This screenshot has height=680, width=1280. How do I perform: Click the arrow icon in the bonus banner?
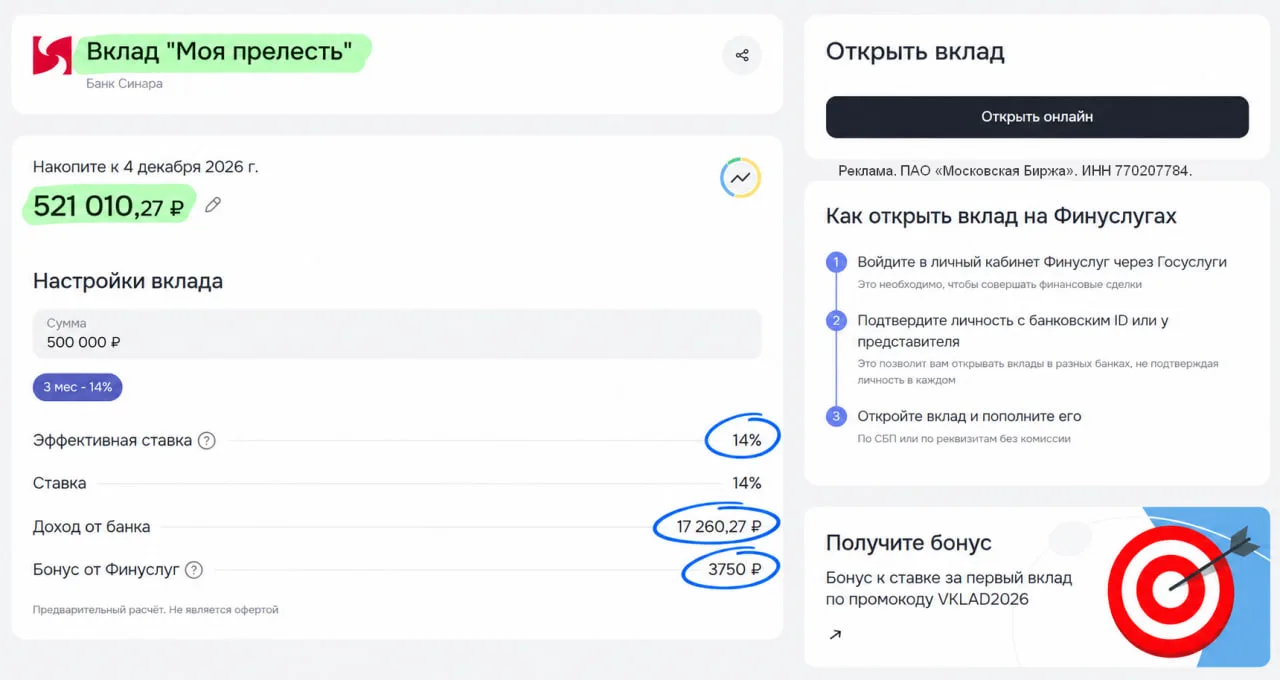[835, 634]
